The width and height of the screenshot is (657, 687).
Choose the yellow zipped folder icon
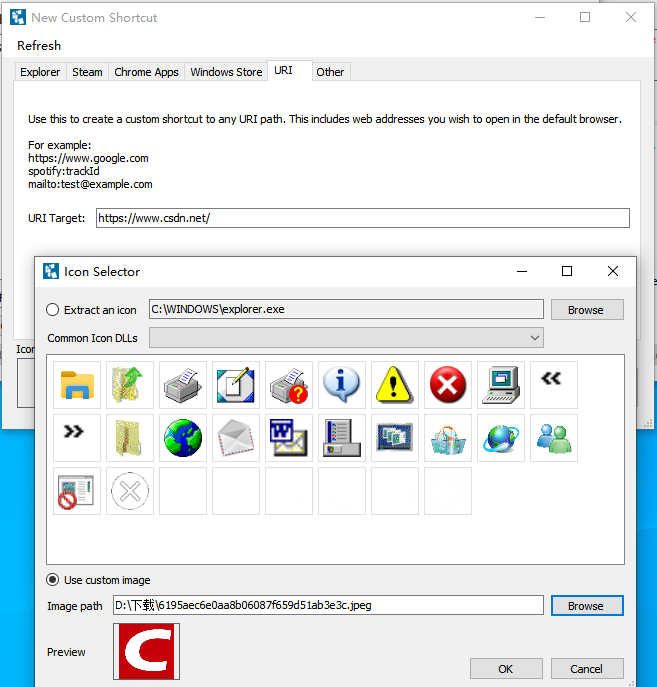pos(130,438)
